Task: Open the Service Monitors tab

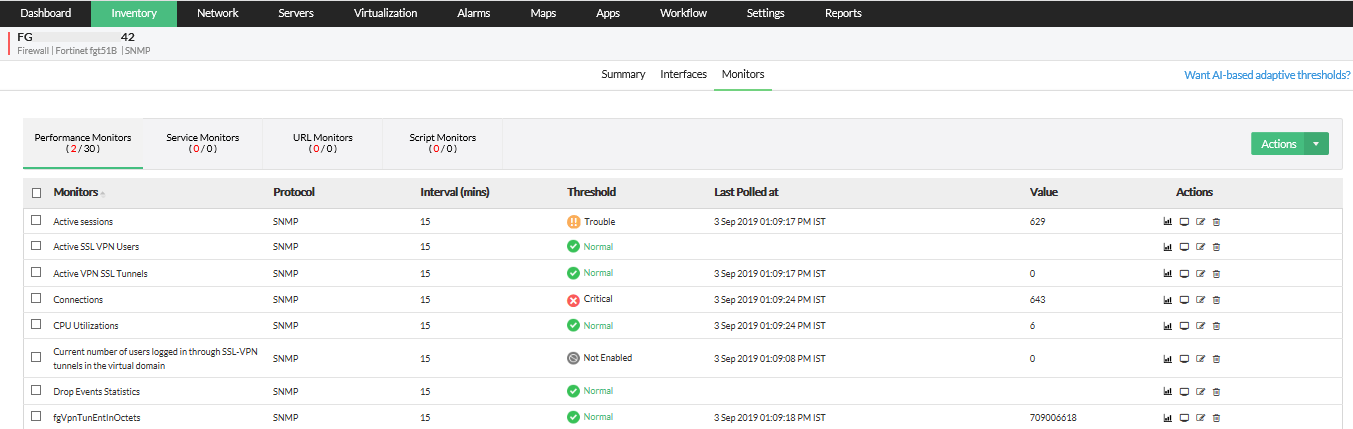Action: click(202, 143)
